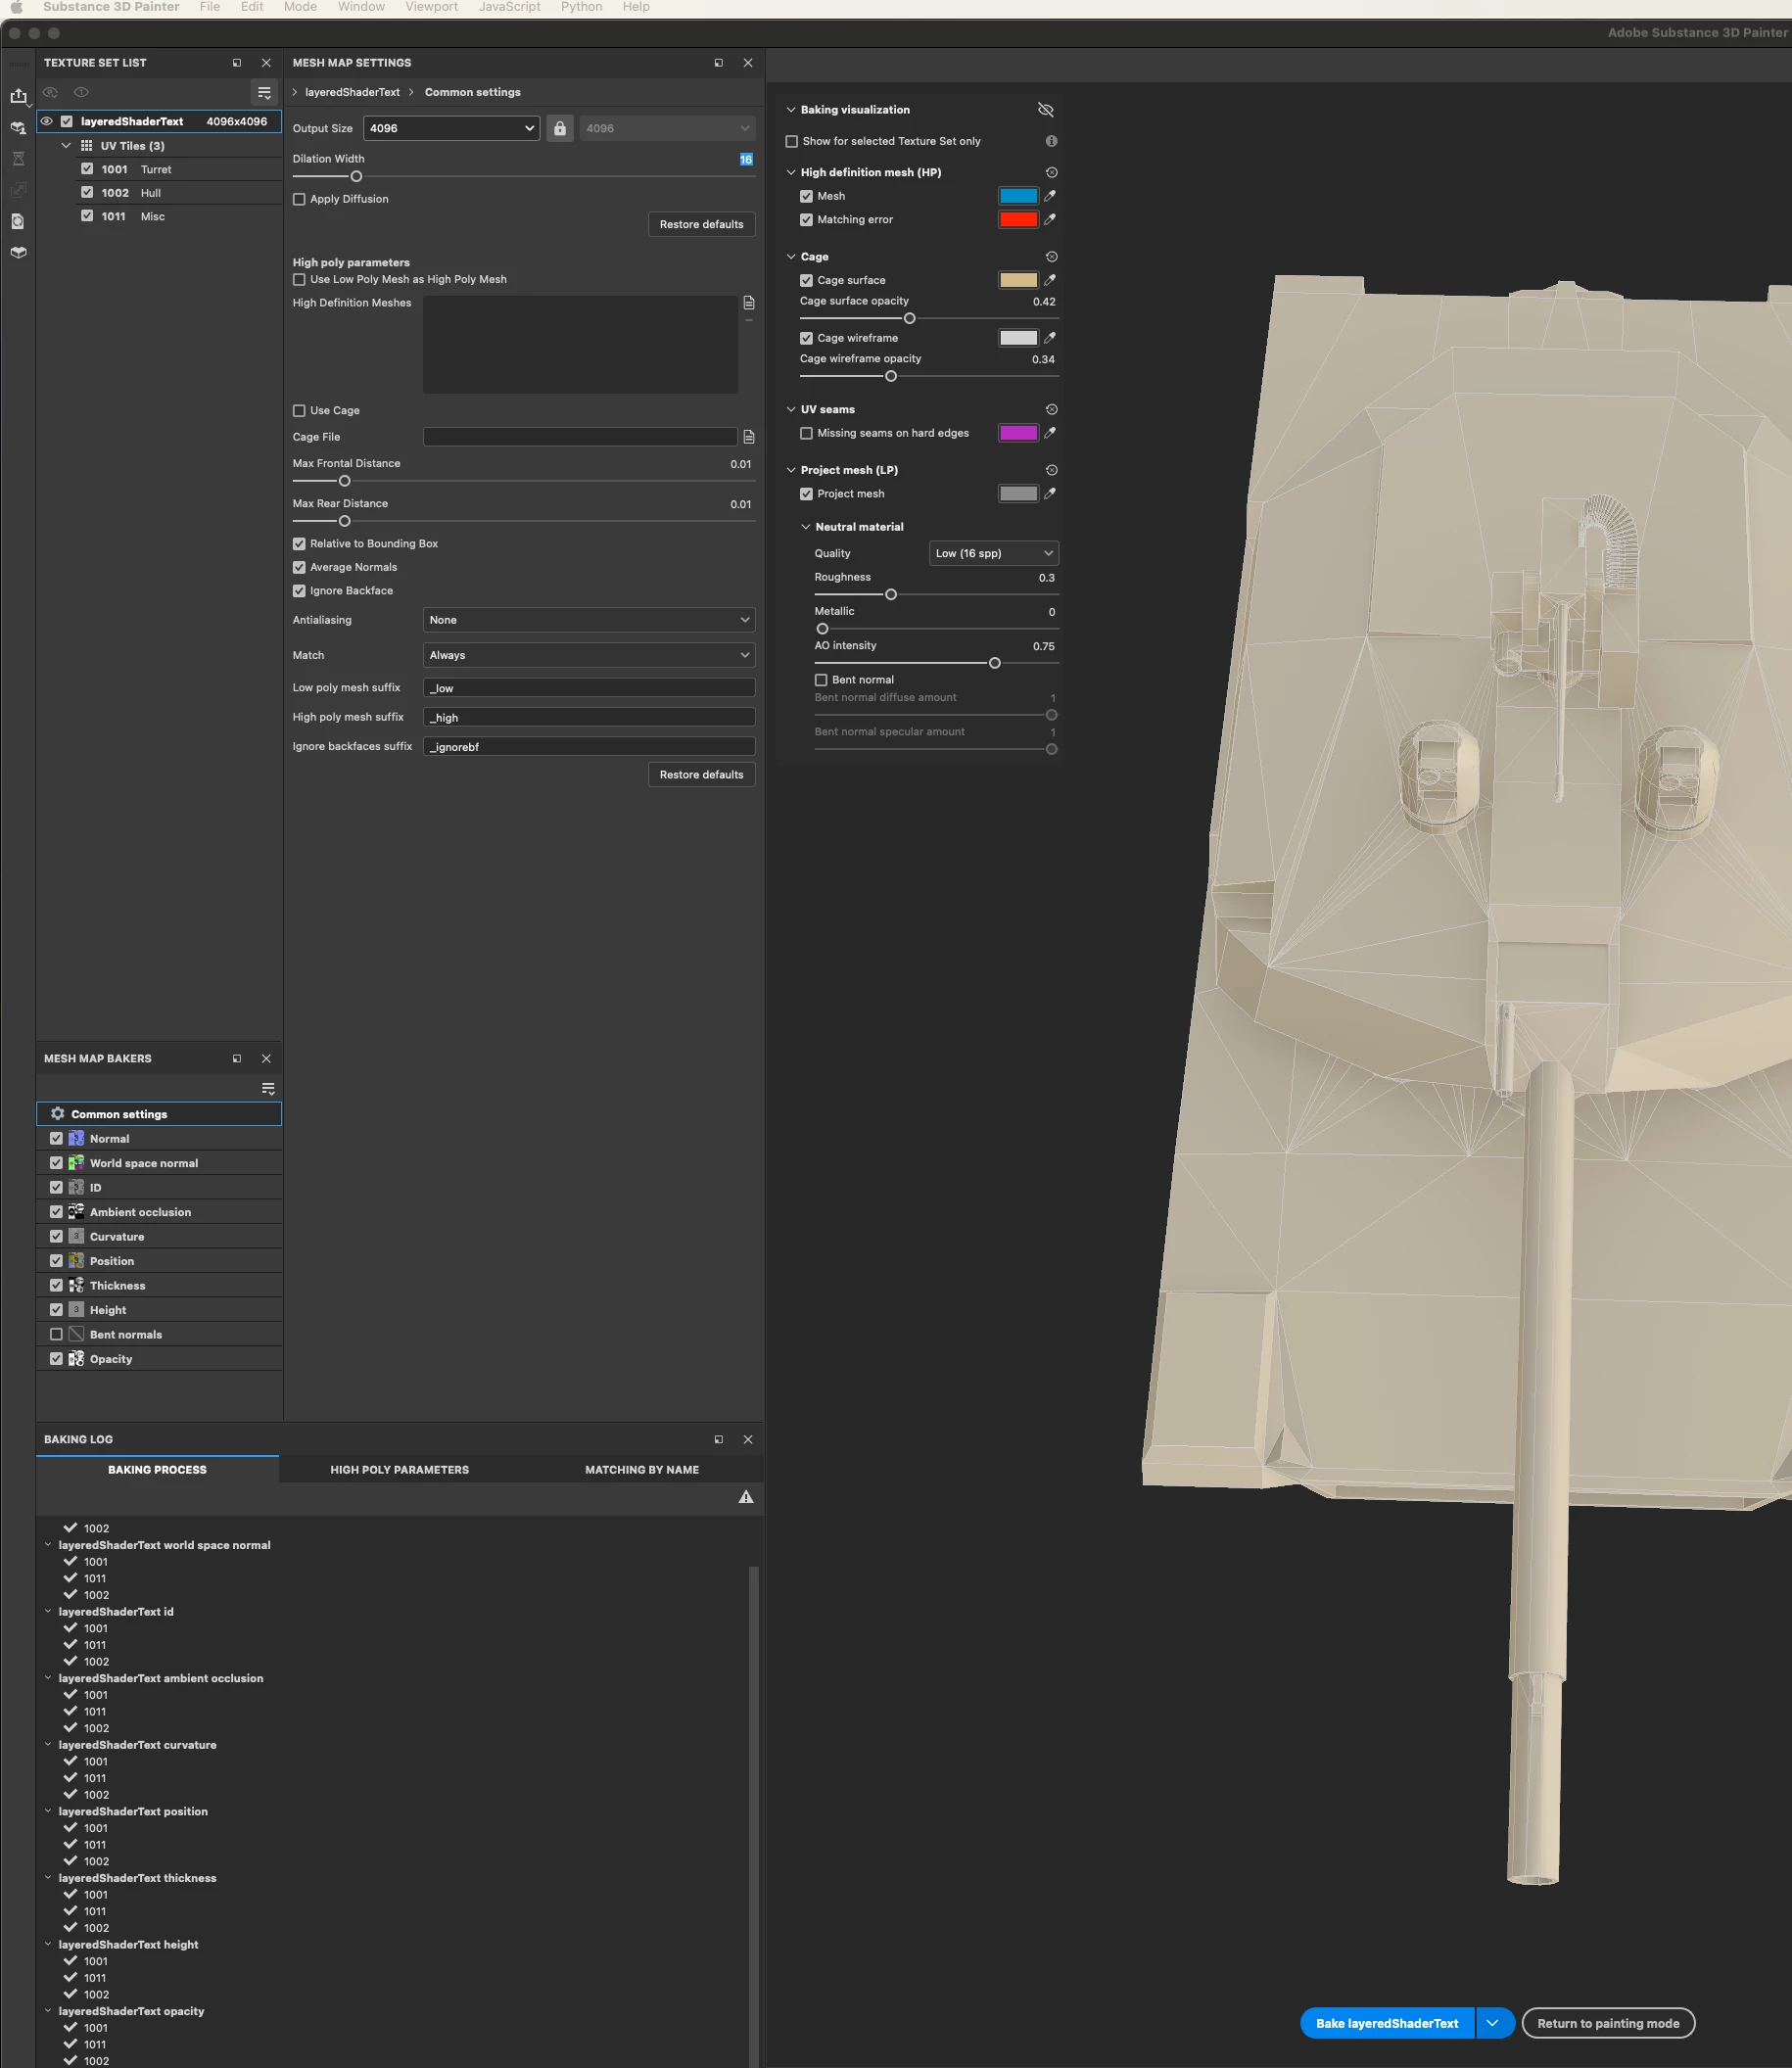Click the hourglass icon in left sidebar
Screen dimensions: 1792x2068
click(18, 158)
